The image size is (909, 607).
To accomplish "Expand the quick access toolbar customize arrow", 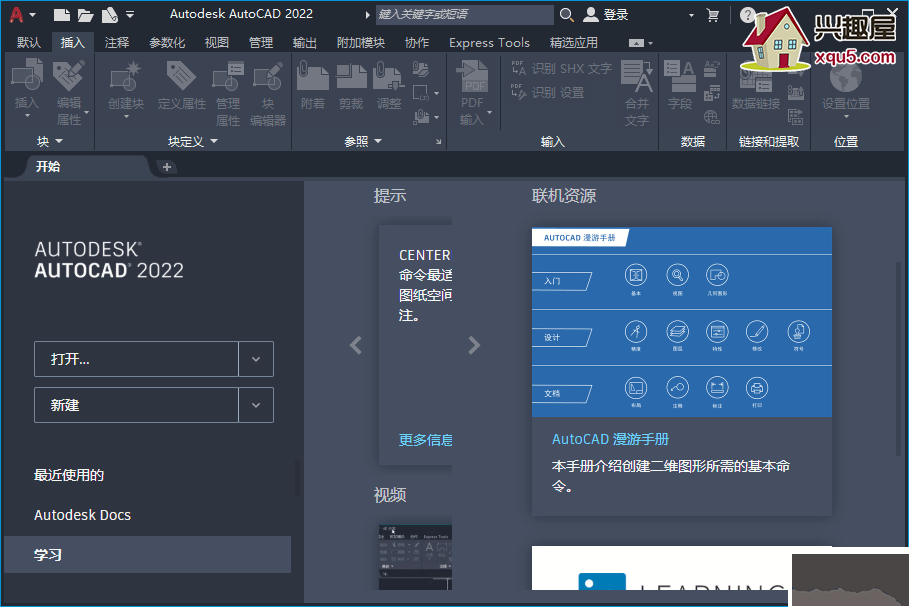I will click(130, 14).
